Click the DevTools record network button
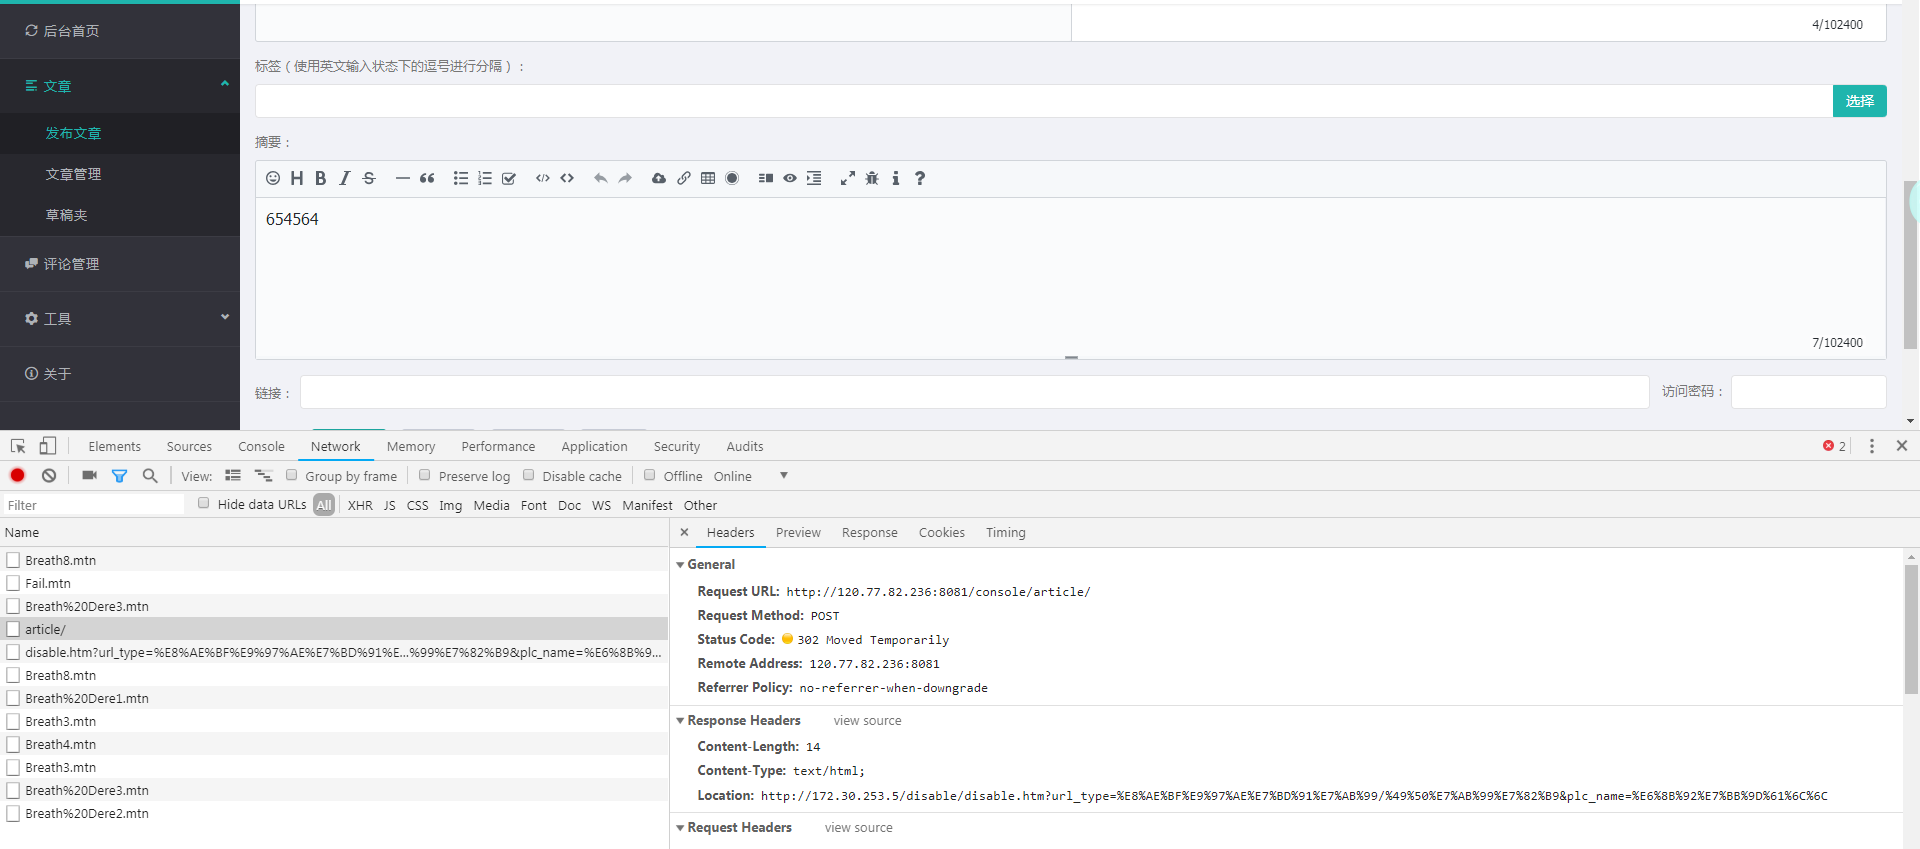 (x=18, y=476)
